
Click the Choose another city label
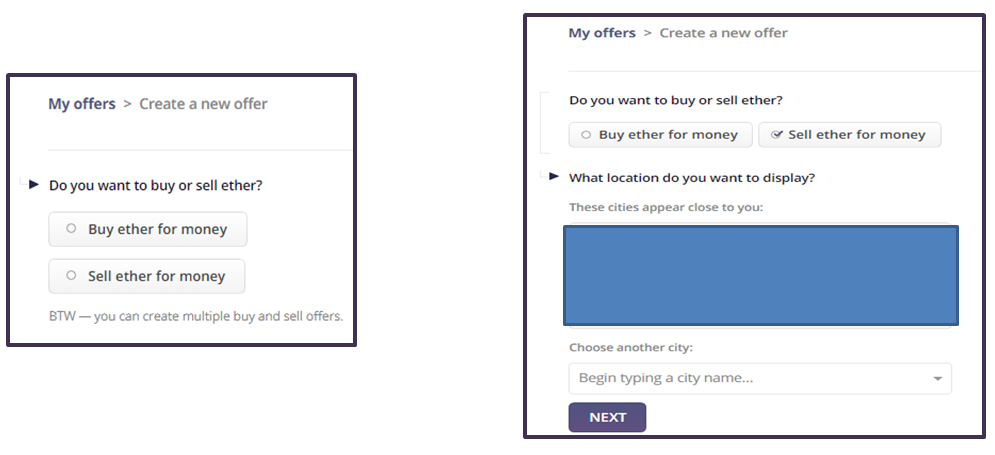point(630,348)
